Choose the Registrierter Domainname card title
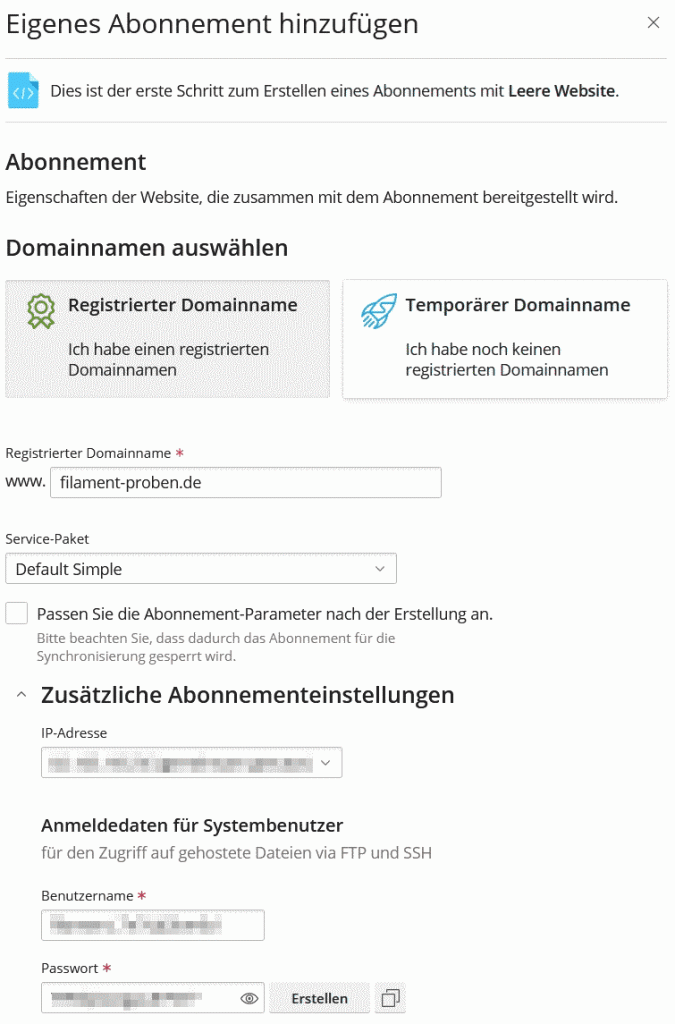The width and height of the screenshot is (675, 1024). coord(182,305)
